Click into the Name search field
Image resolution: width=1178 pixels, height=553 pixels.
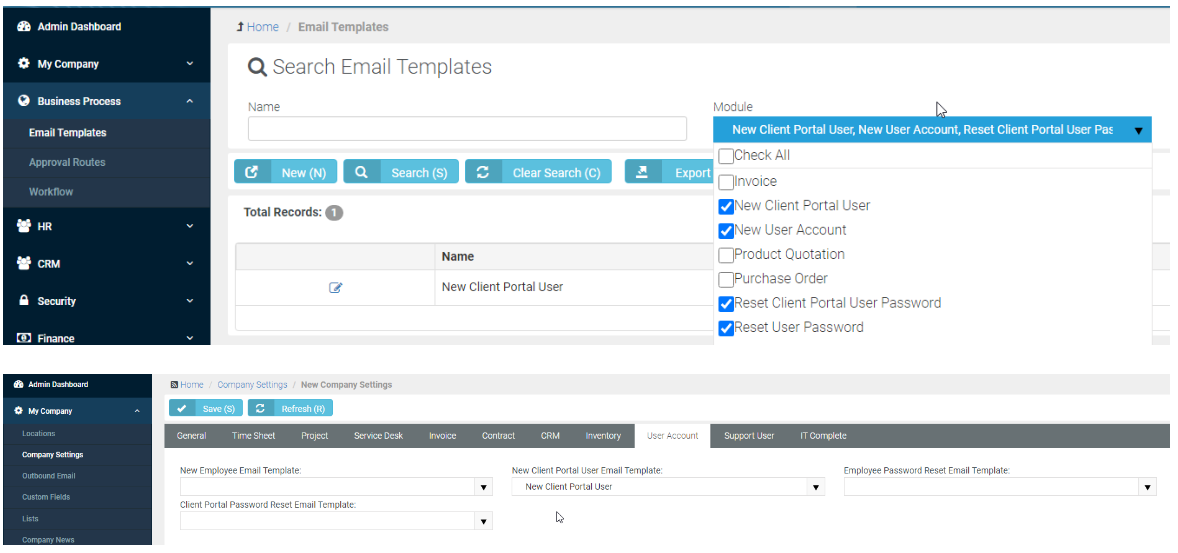[x=467, y=129]
